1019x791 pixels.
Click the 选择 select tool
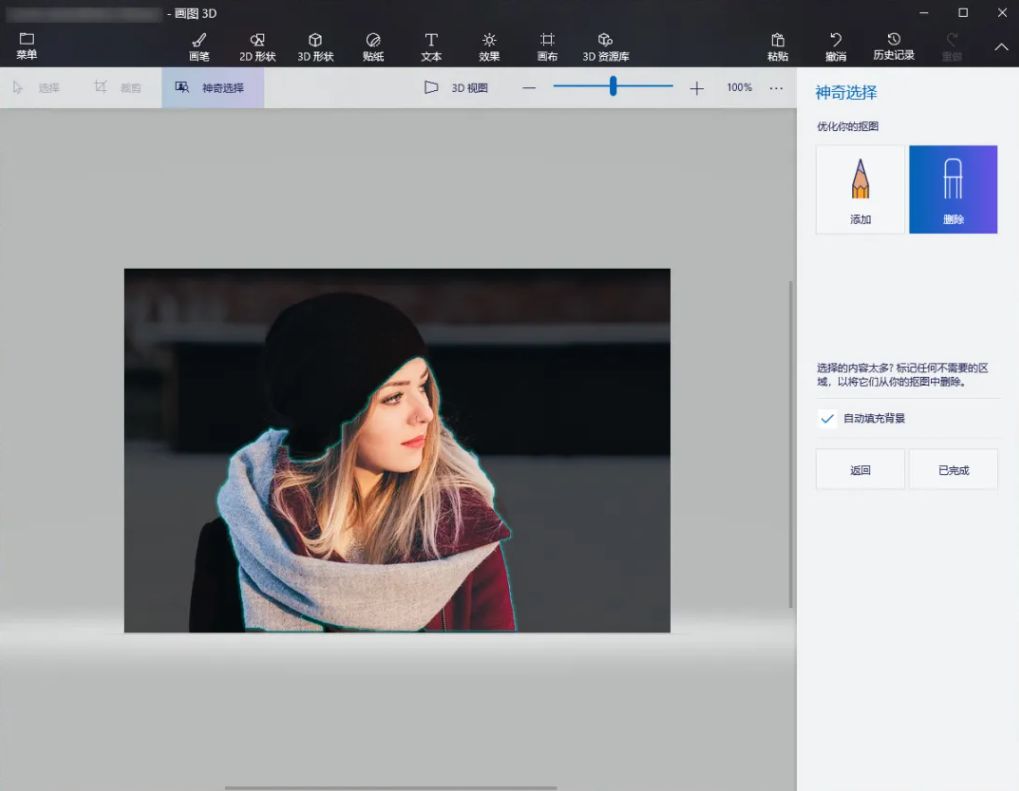pyautogui.click(x=36, y=88)
